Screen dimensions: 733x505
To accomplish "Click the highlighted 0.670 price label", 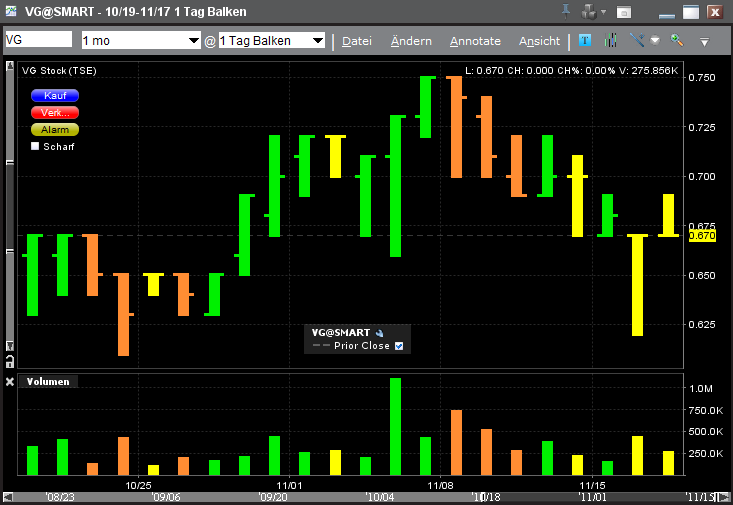I will (x=702, y=235).
